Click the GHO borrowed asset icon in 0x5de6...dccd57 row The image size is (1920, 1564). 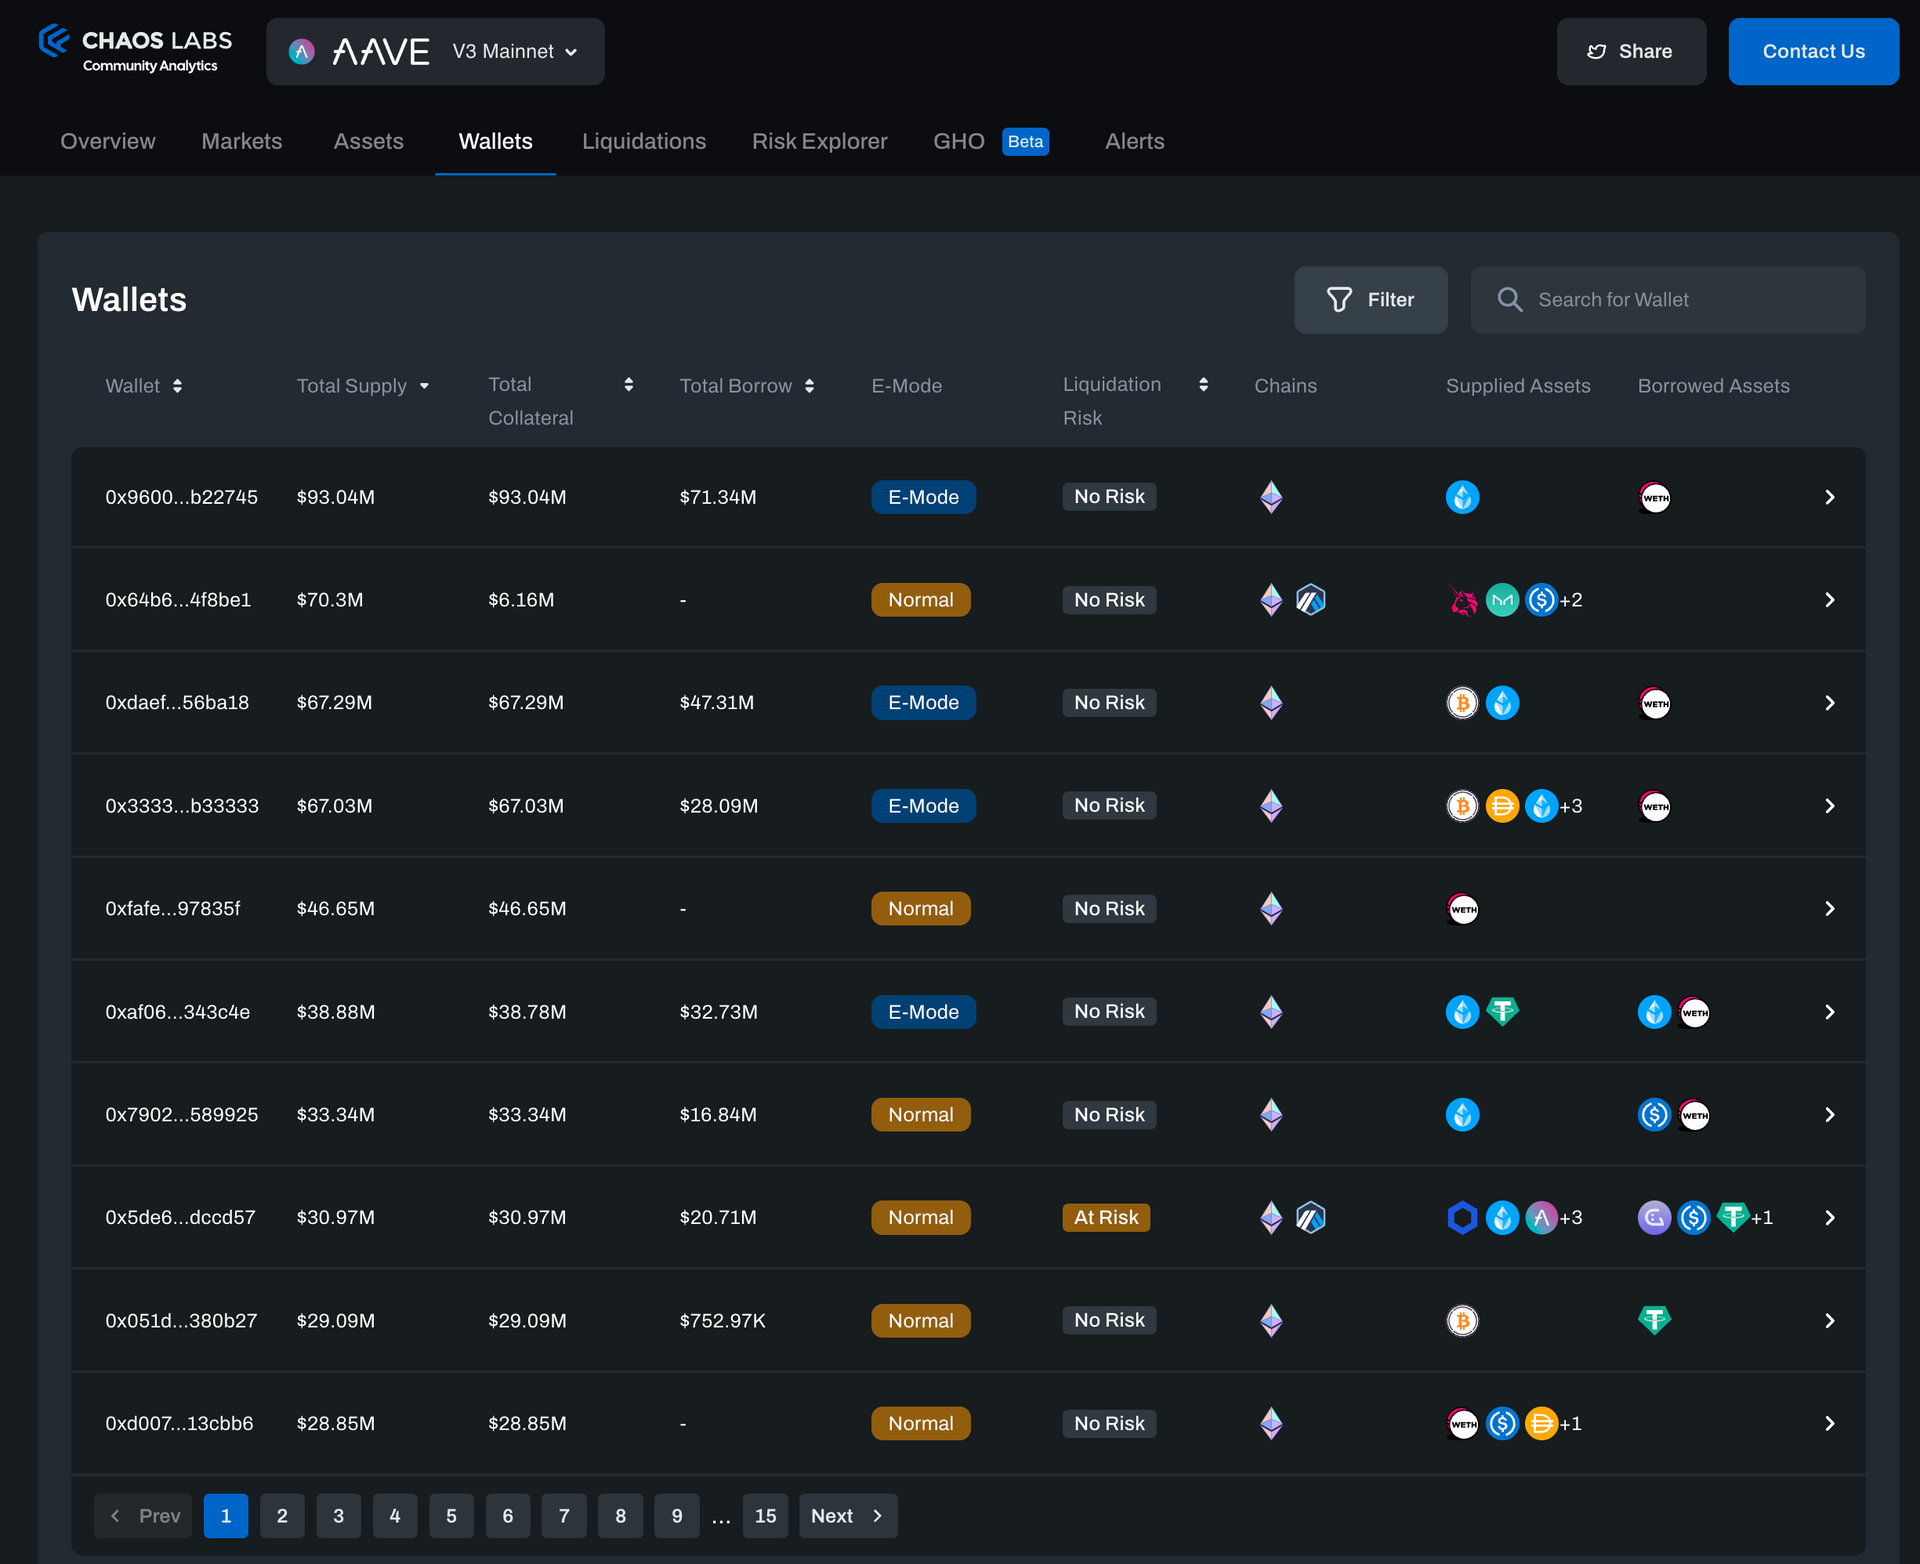pos(1654,1218)
